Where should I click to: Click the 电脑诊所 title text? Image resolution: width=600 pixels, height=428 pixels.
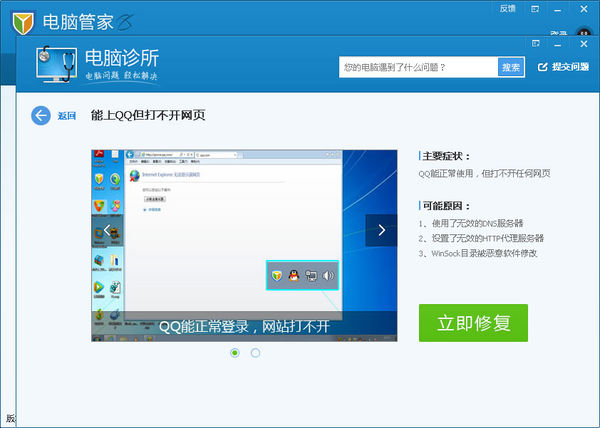point(122,58)
